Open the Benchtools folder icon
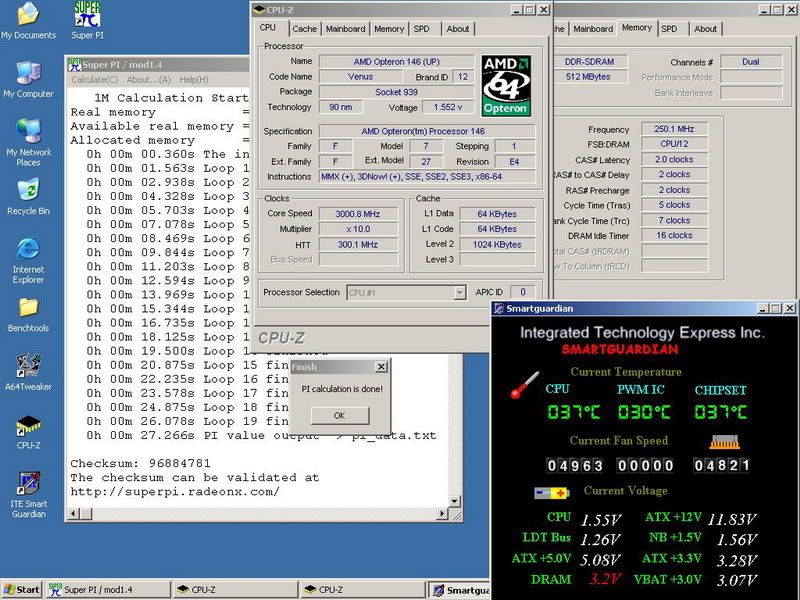 [x=28, y=308]
